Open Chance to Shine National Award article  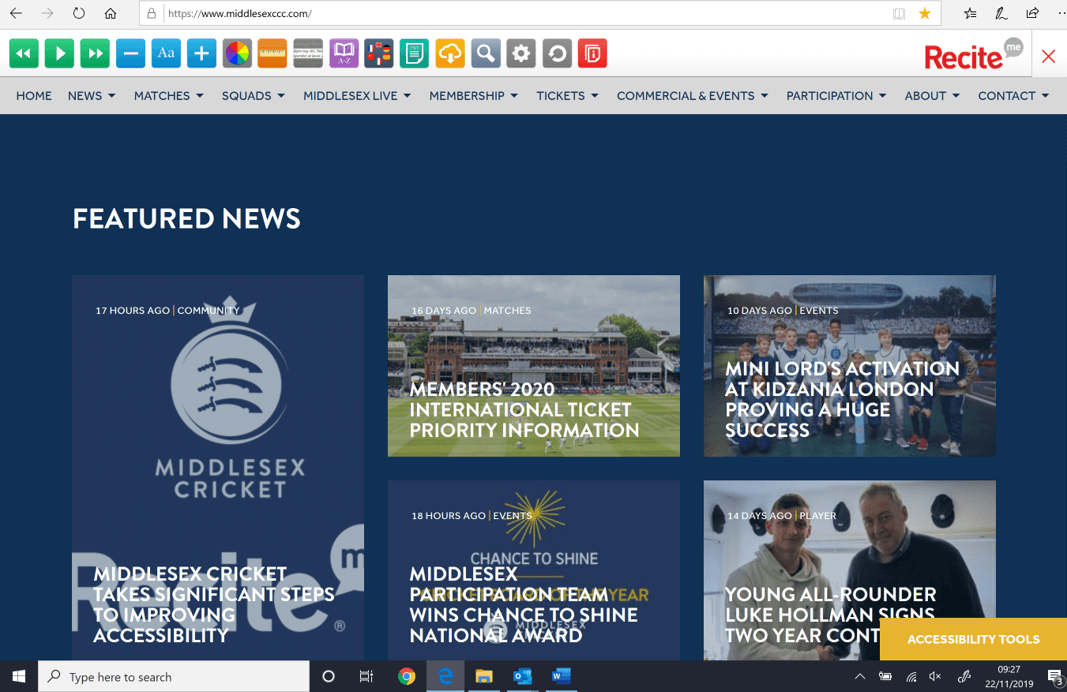coord(534,570)
